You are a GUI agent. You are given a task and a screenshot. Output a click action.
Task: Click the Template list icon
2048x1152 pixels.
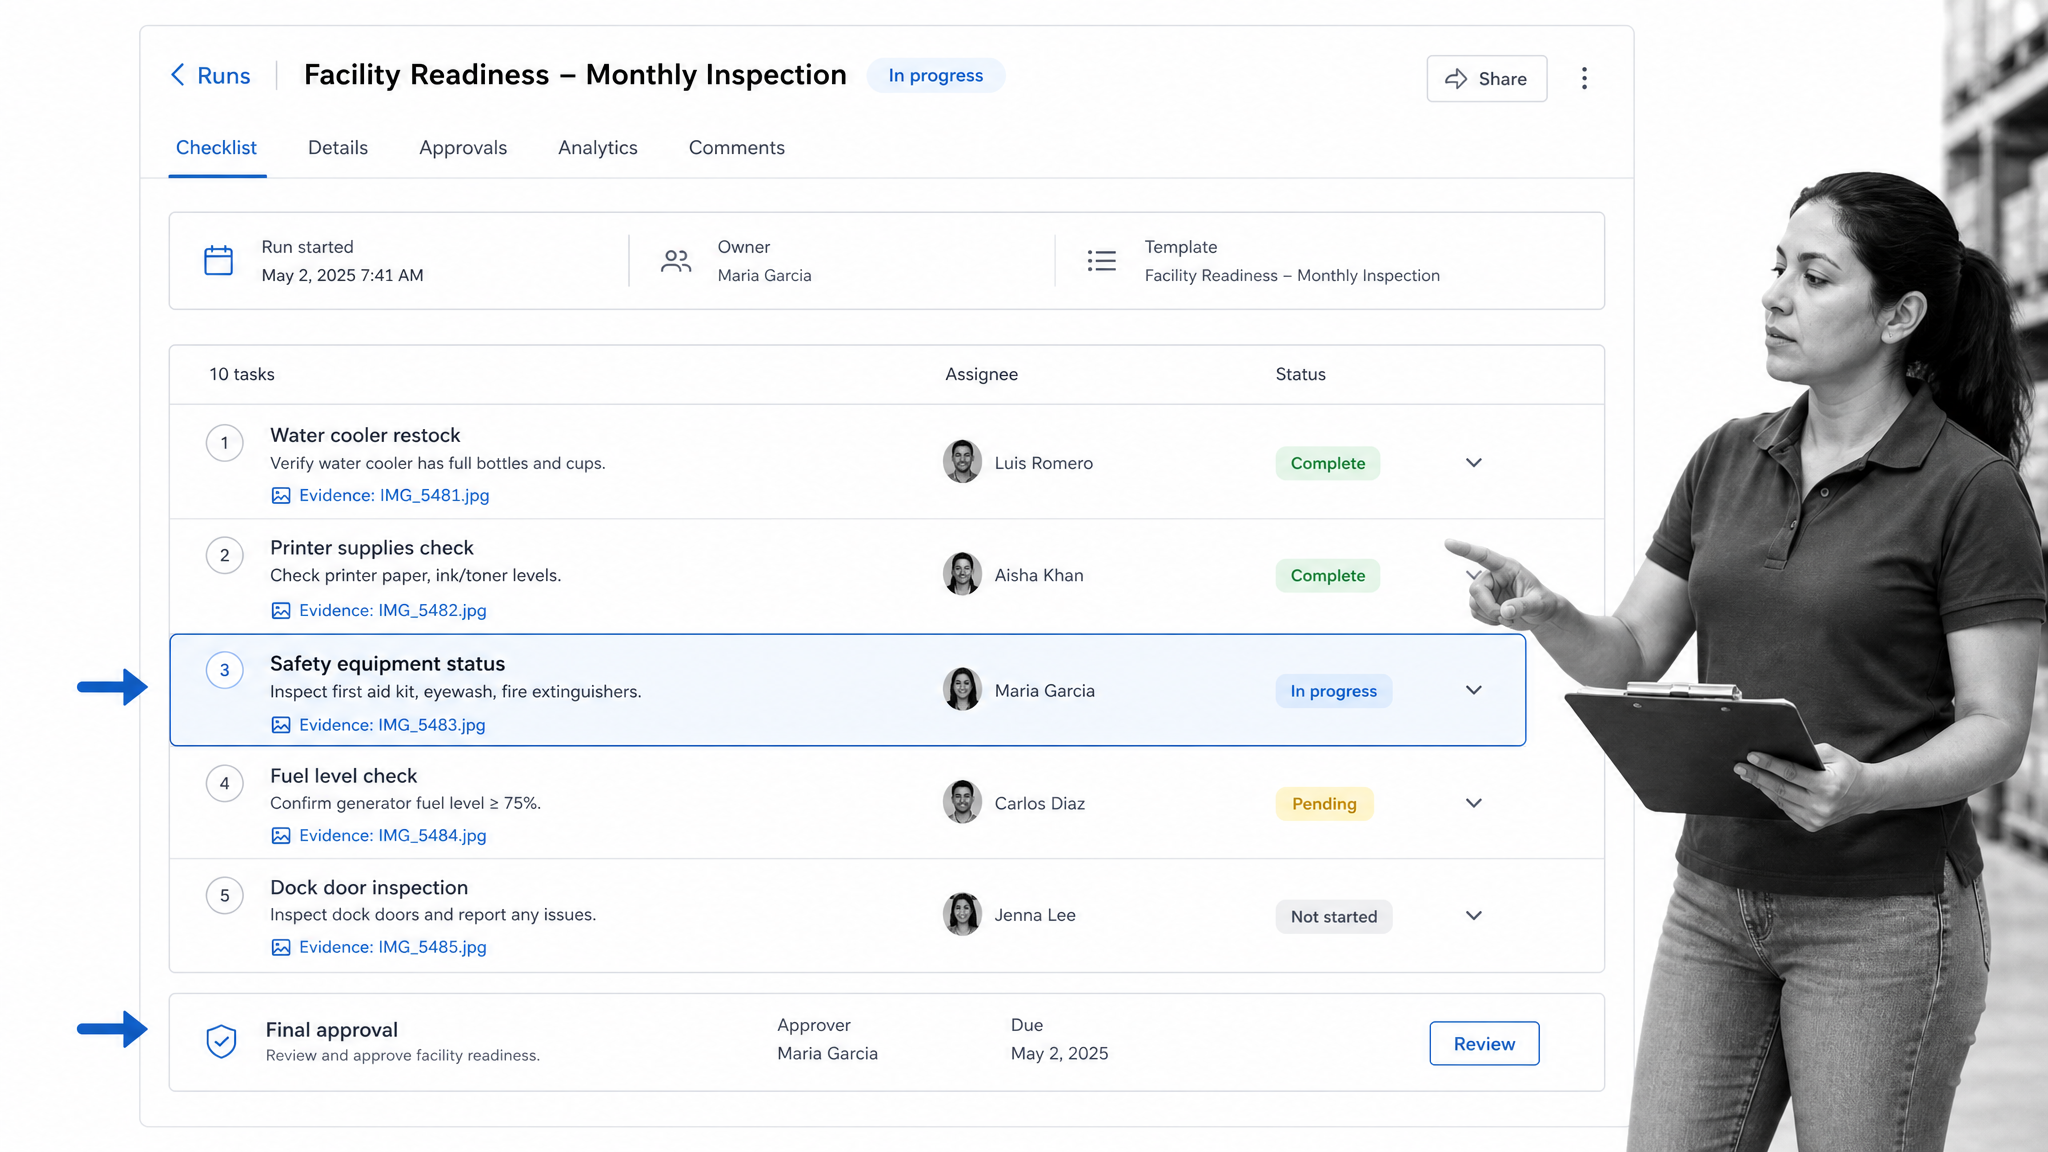coord(1102,261)
